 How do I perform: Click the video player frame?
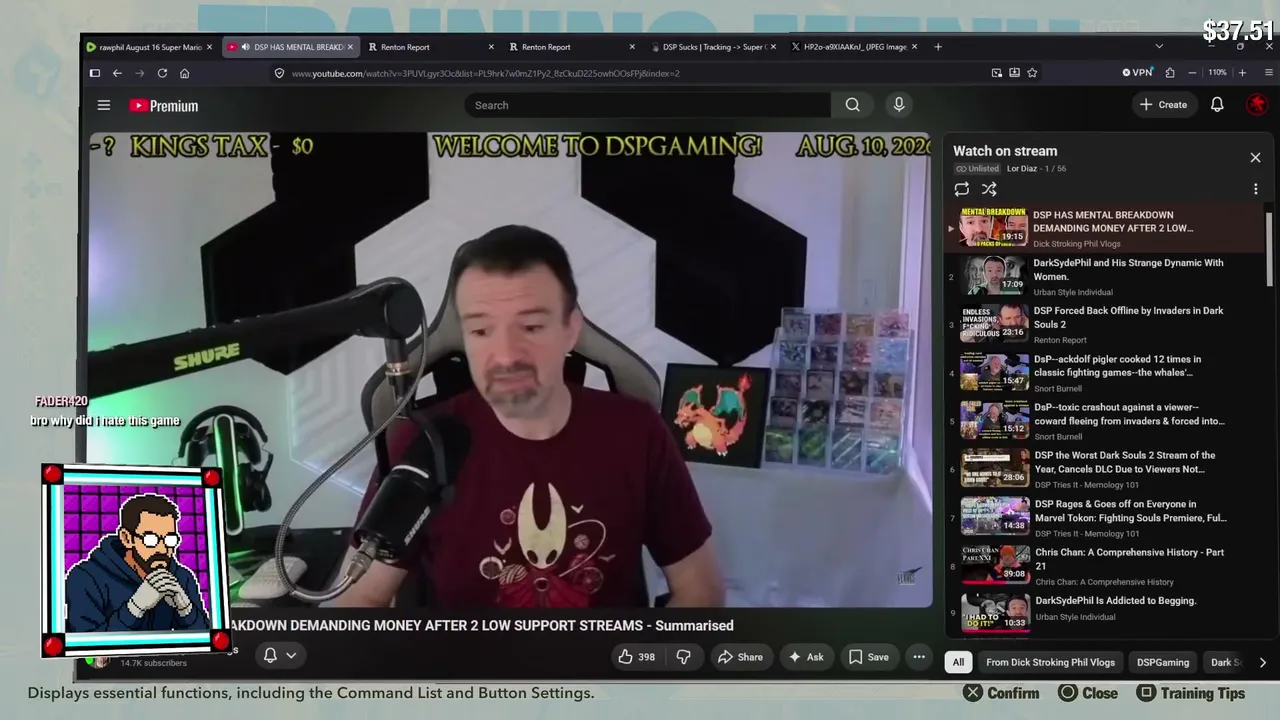pos(510,370)
